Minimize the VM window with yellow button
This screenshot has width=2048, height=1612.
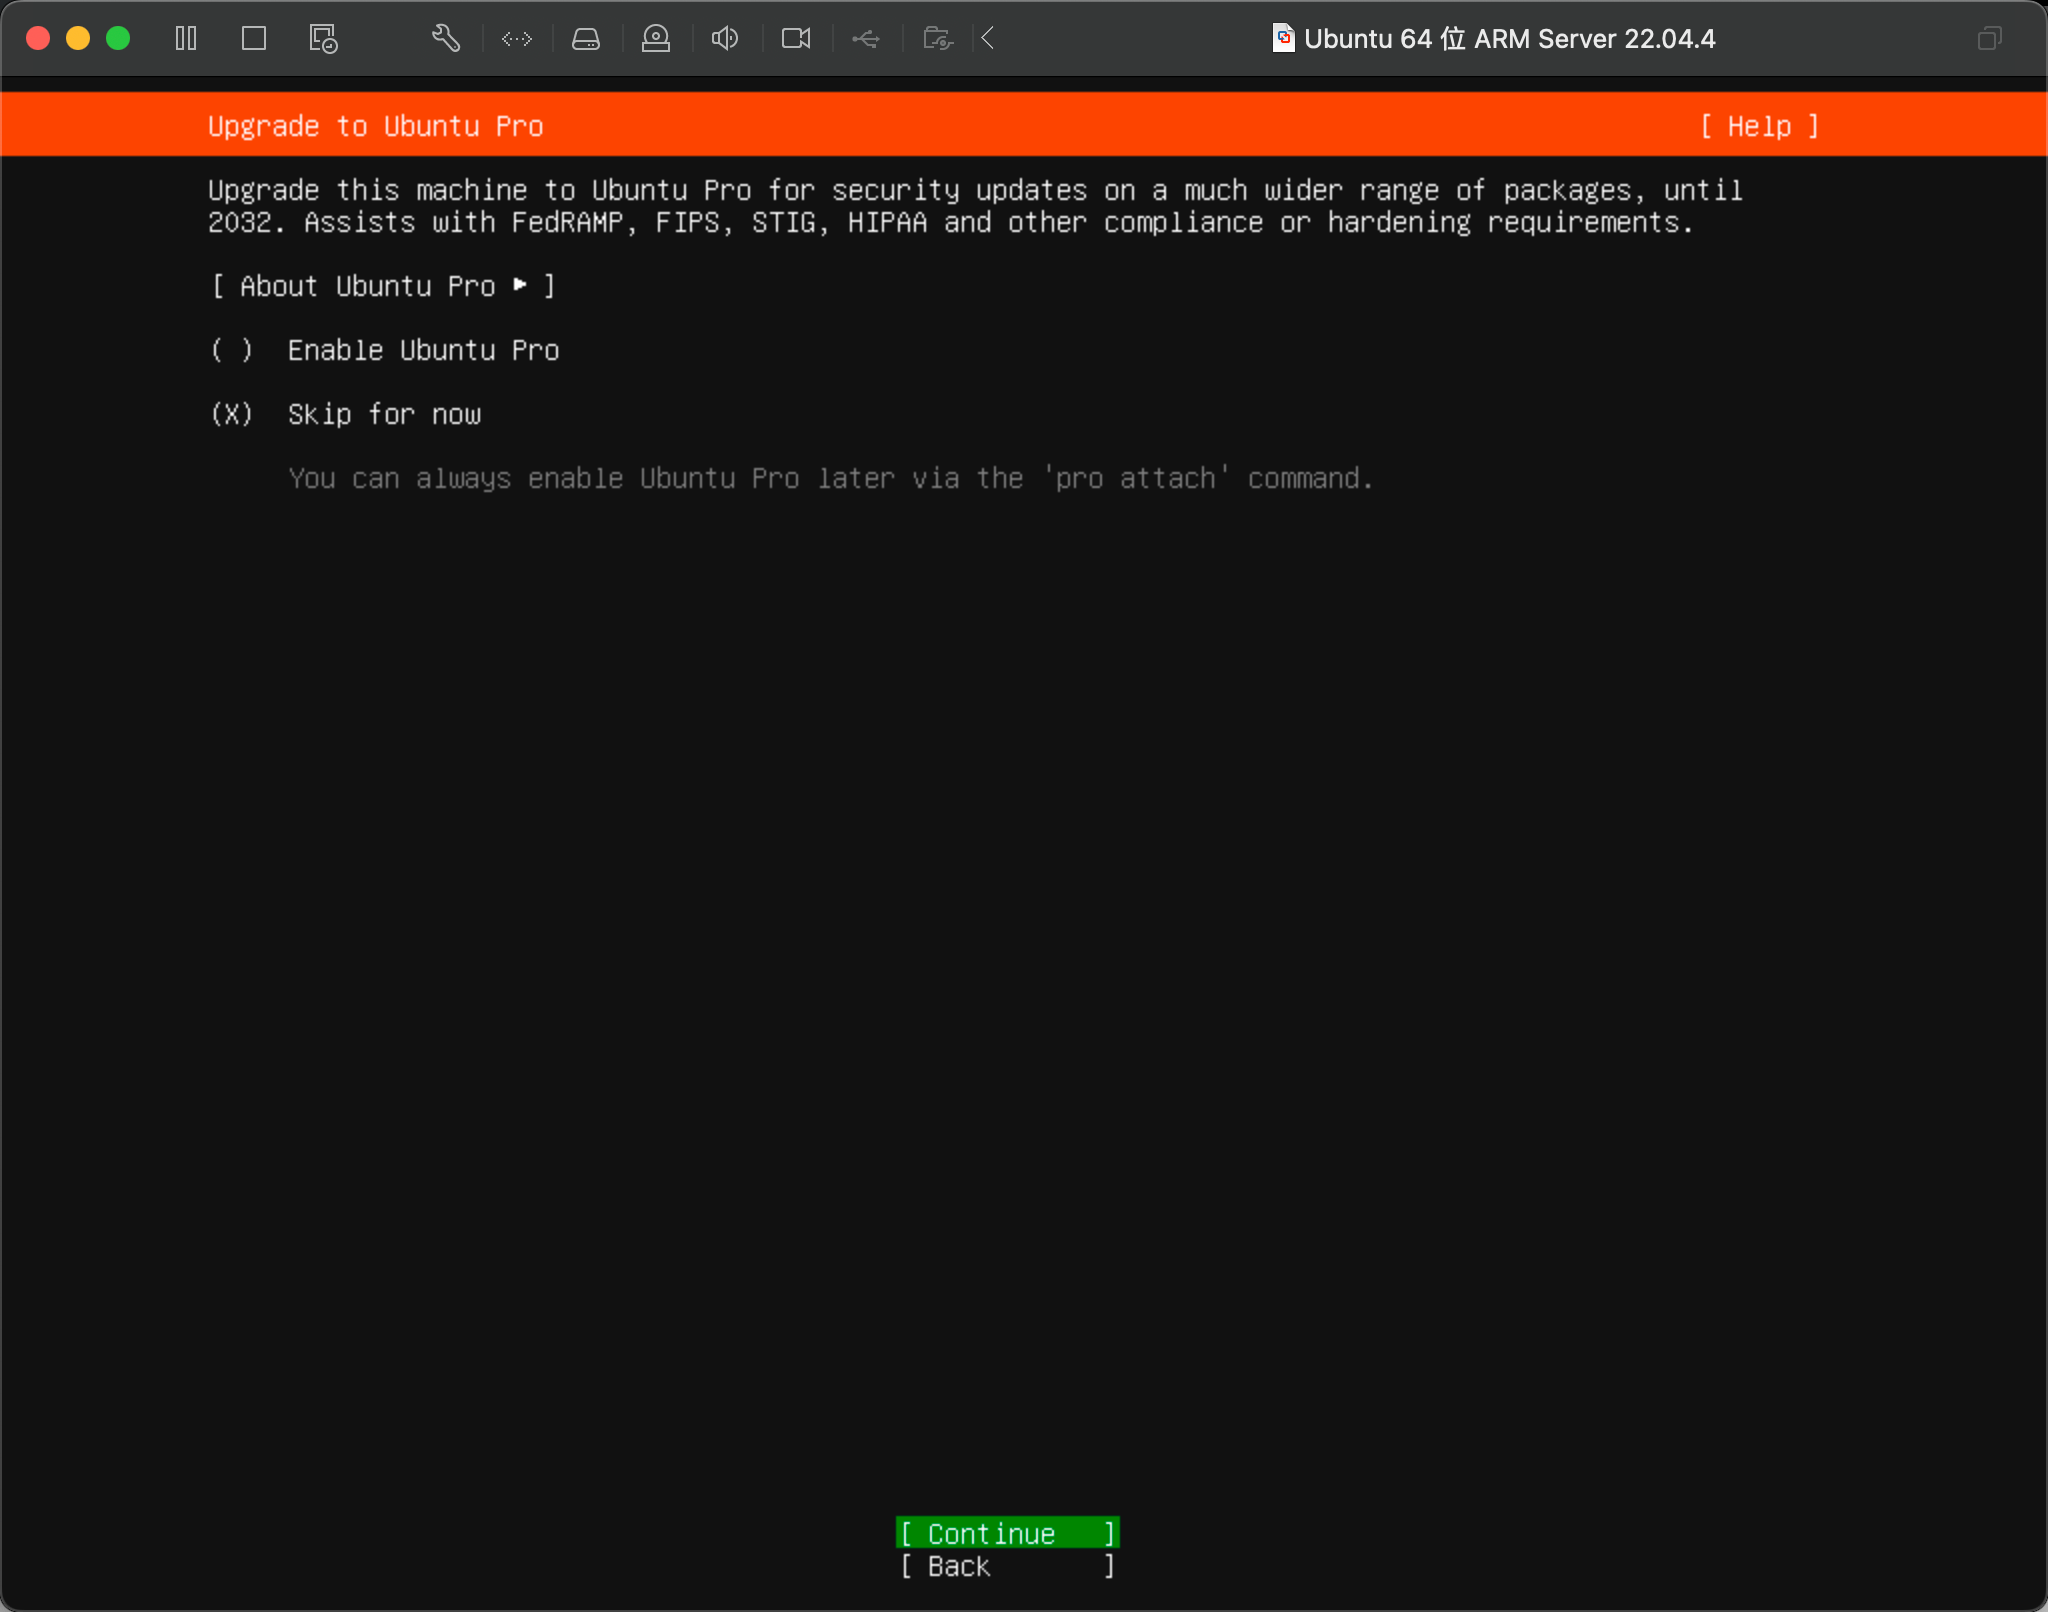click(78, 39)
